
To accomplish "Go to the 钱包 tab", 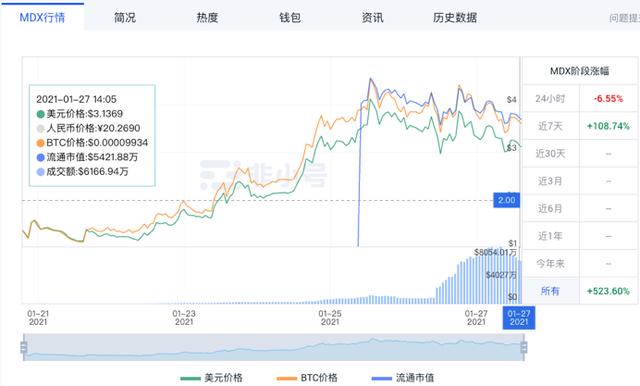I will pyautogui.click(x=290, y=18).
